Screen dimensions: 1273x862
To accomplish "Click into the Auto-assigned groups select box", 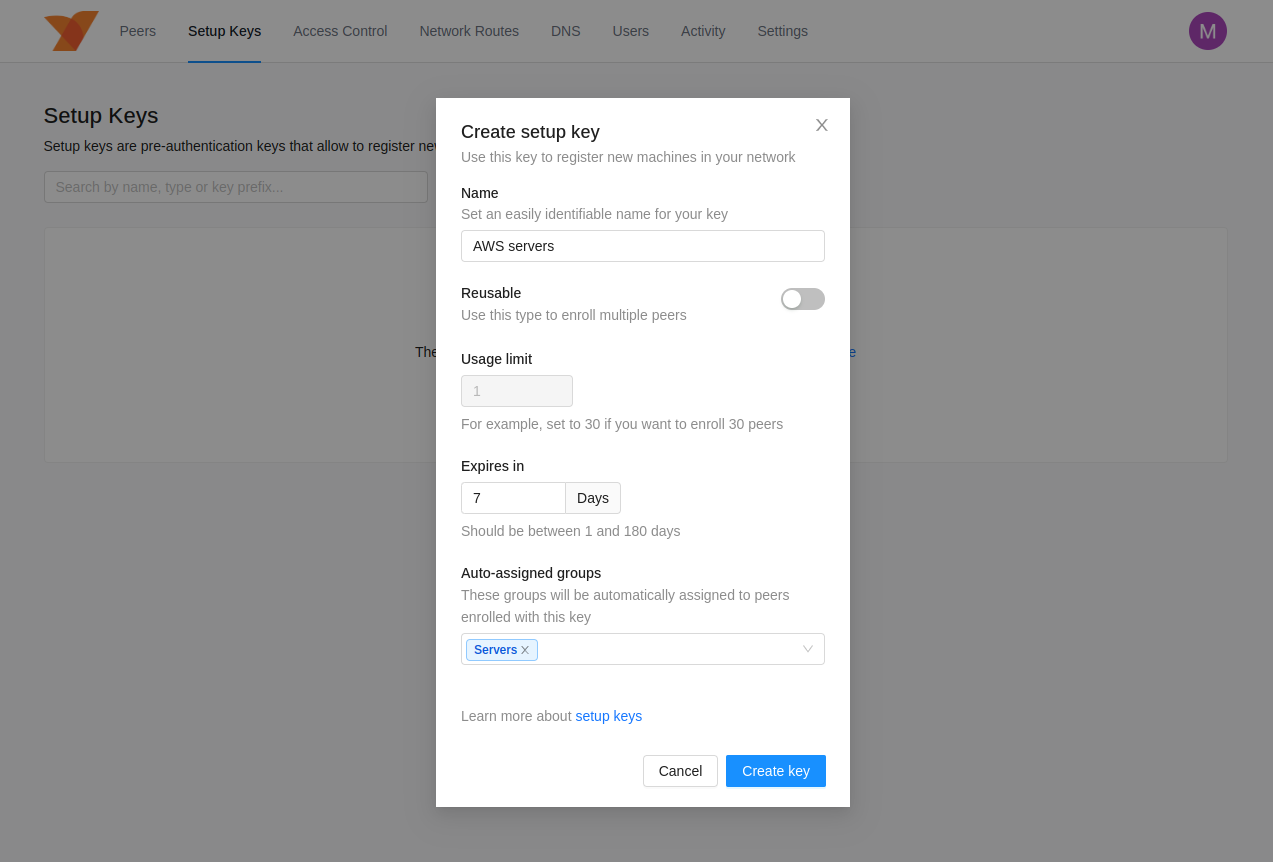I will (x=670, y=649).
